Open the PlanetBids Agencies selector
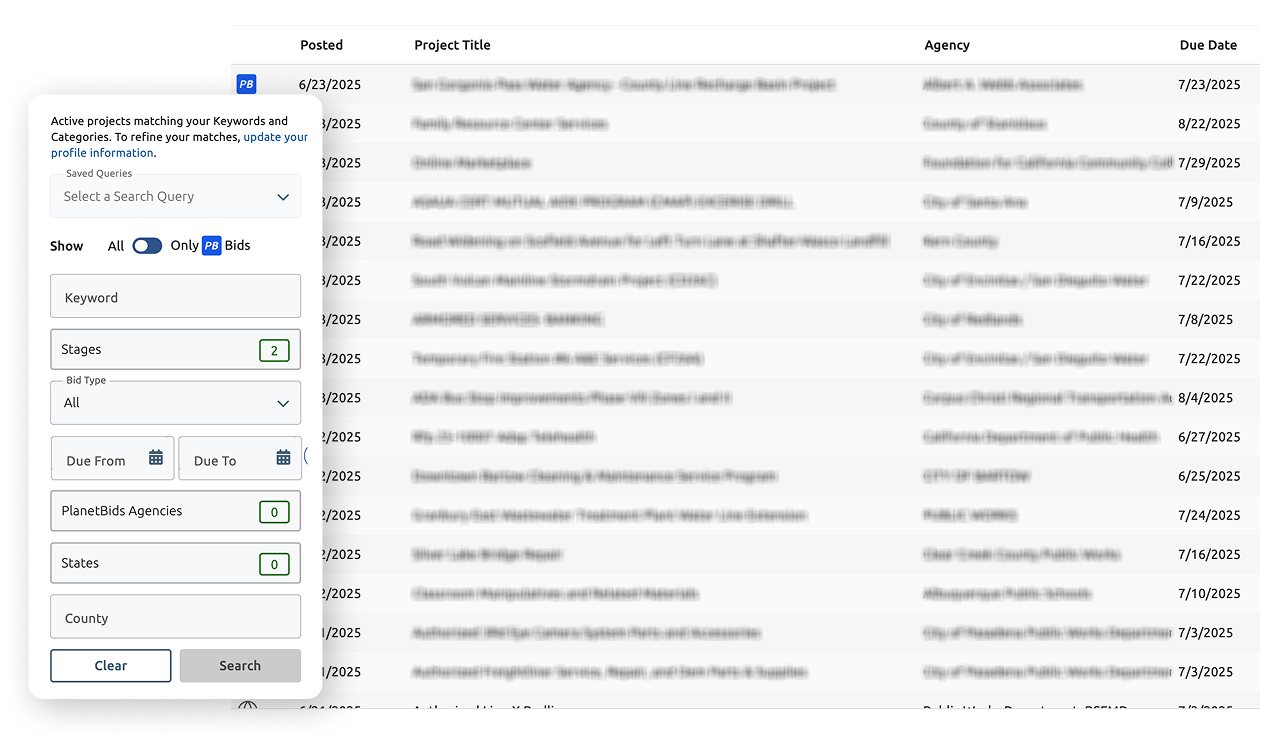This screenshot has height=750, width=1261. point(175,511)
